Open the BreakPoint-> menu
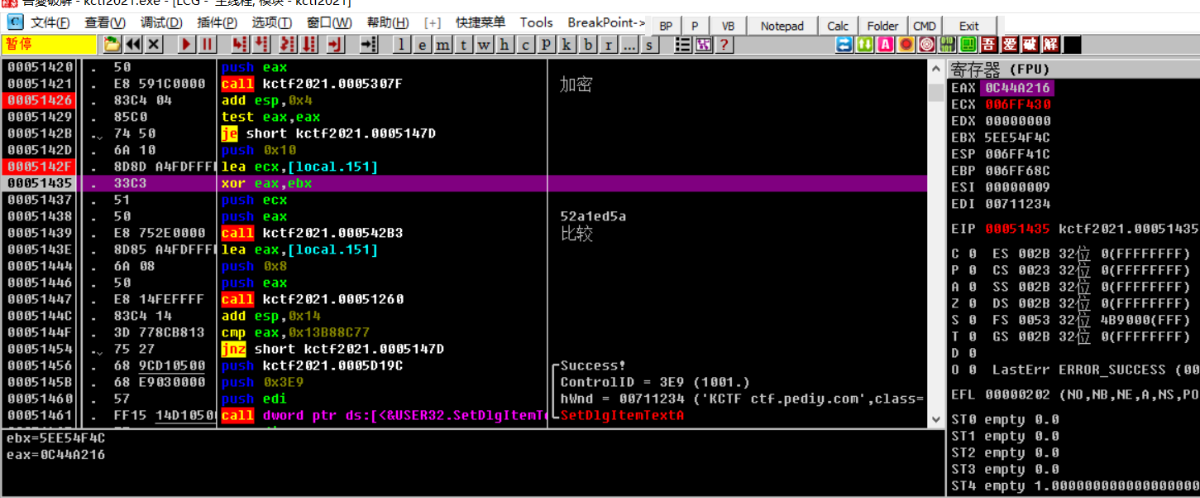 click(x=606, y=23)
